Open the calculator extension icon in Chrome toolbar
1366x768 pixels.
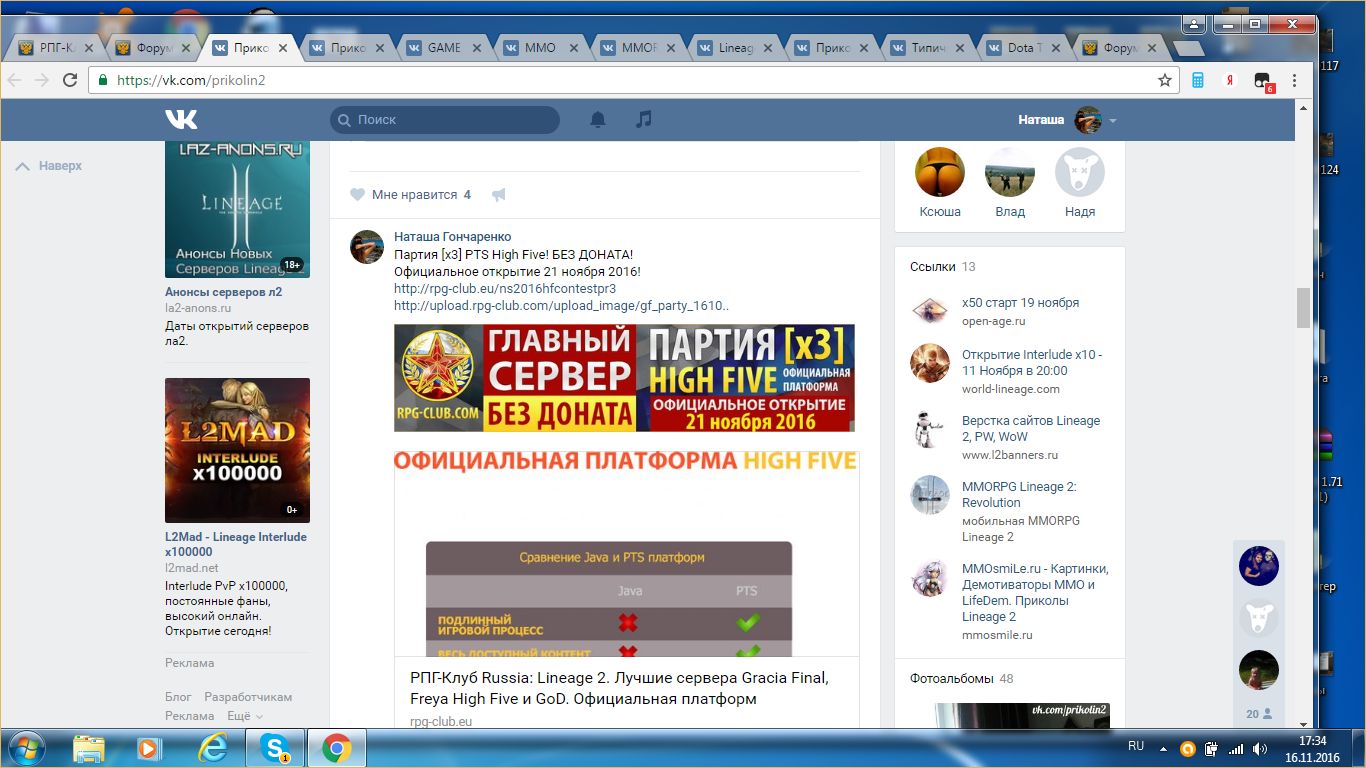[x=1198, y=80]
